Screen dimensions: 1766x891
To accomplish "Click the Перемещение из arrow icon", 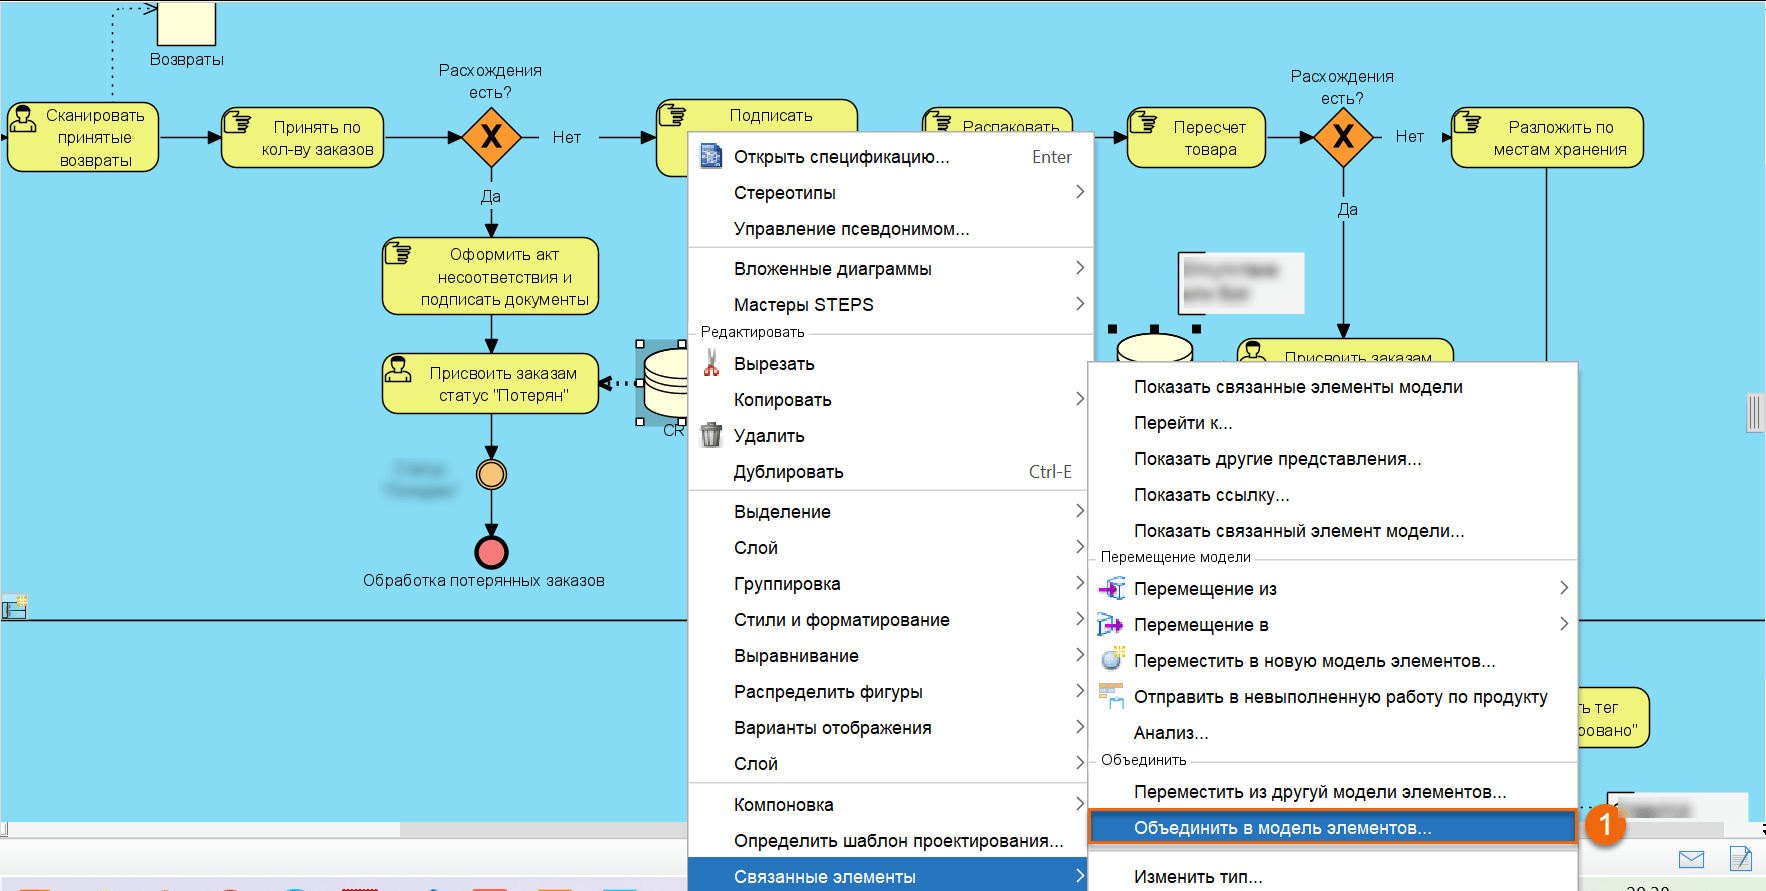I will coord(1111,589).
